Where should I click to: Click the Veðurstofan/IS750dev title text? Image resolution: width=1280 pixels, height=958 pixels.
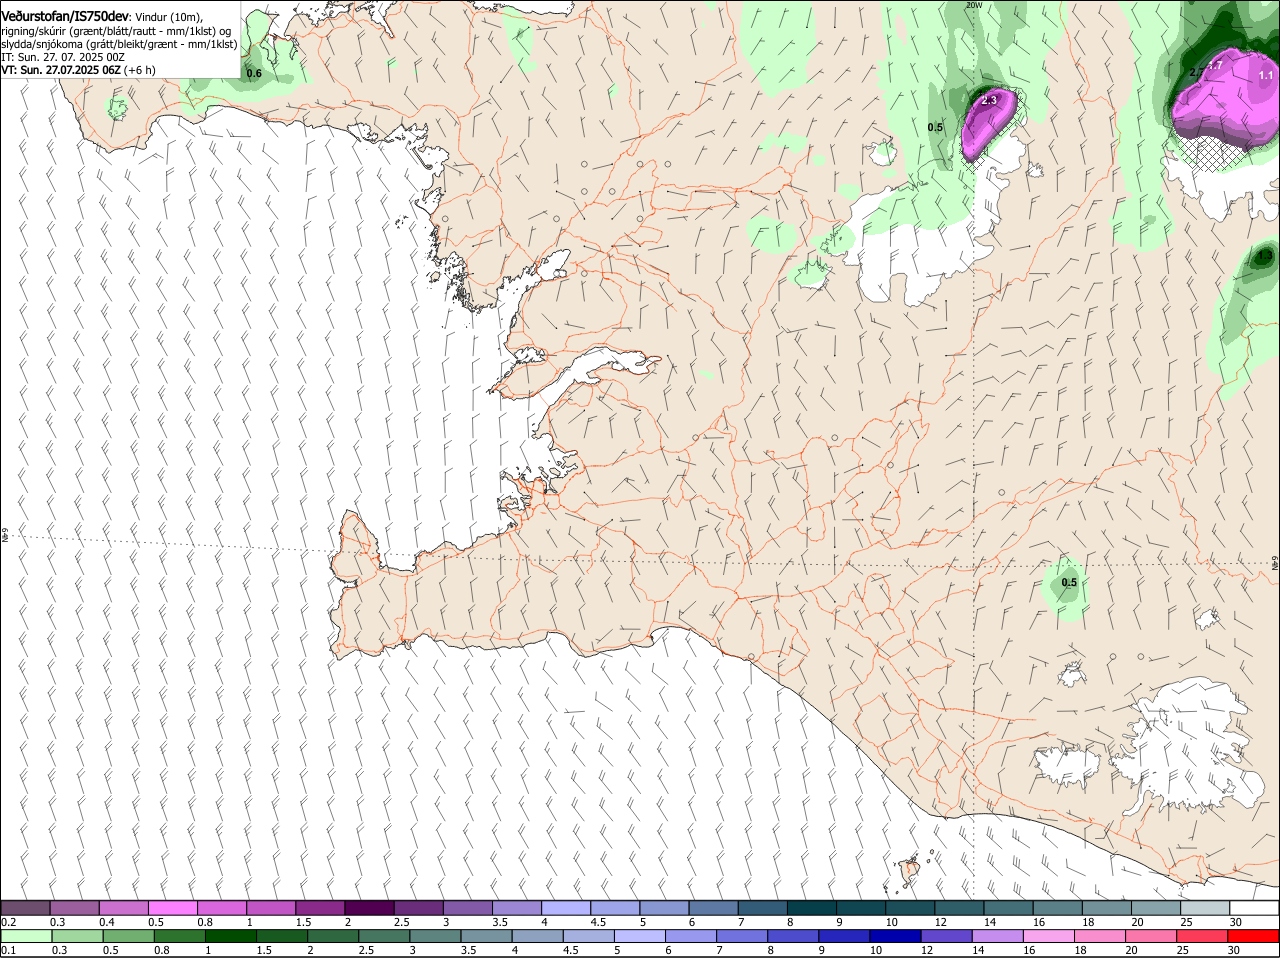pos(65,17)
